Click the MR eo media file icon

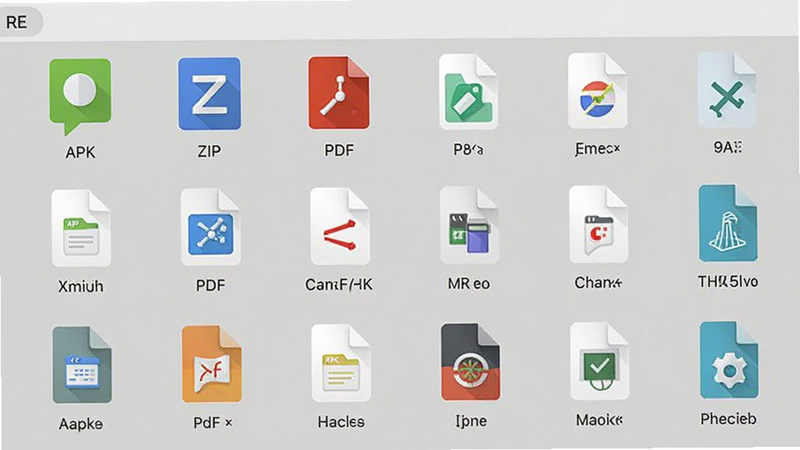coord(469,225)
